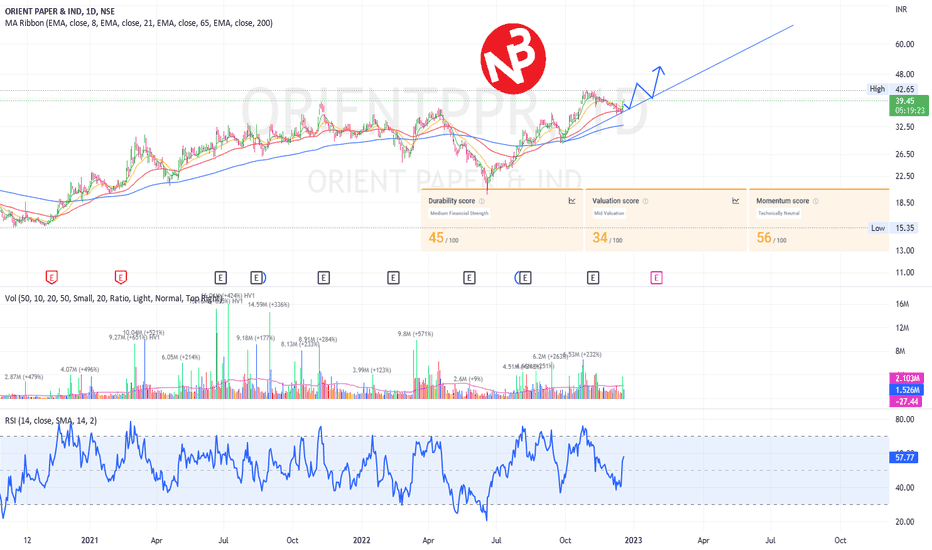Image resolution: width=932 pixels, height=550 pixels.
Task: Click the 16M volume axis value
Action: (x=902, y=304)
